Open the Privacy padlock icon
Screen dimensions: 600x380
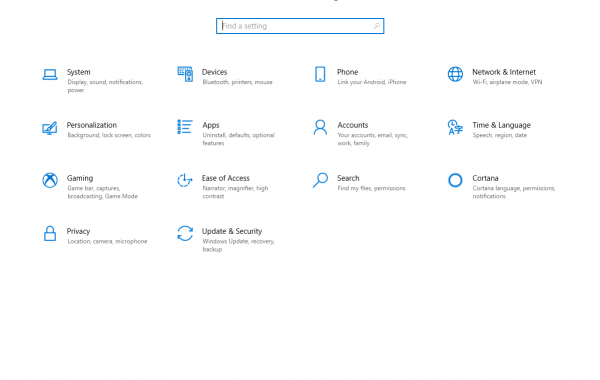click(x=50, y=233)
